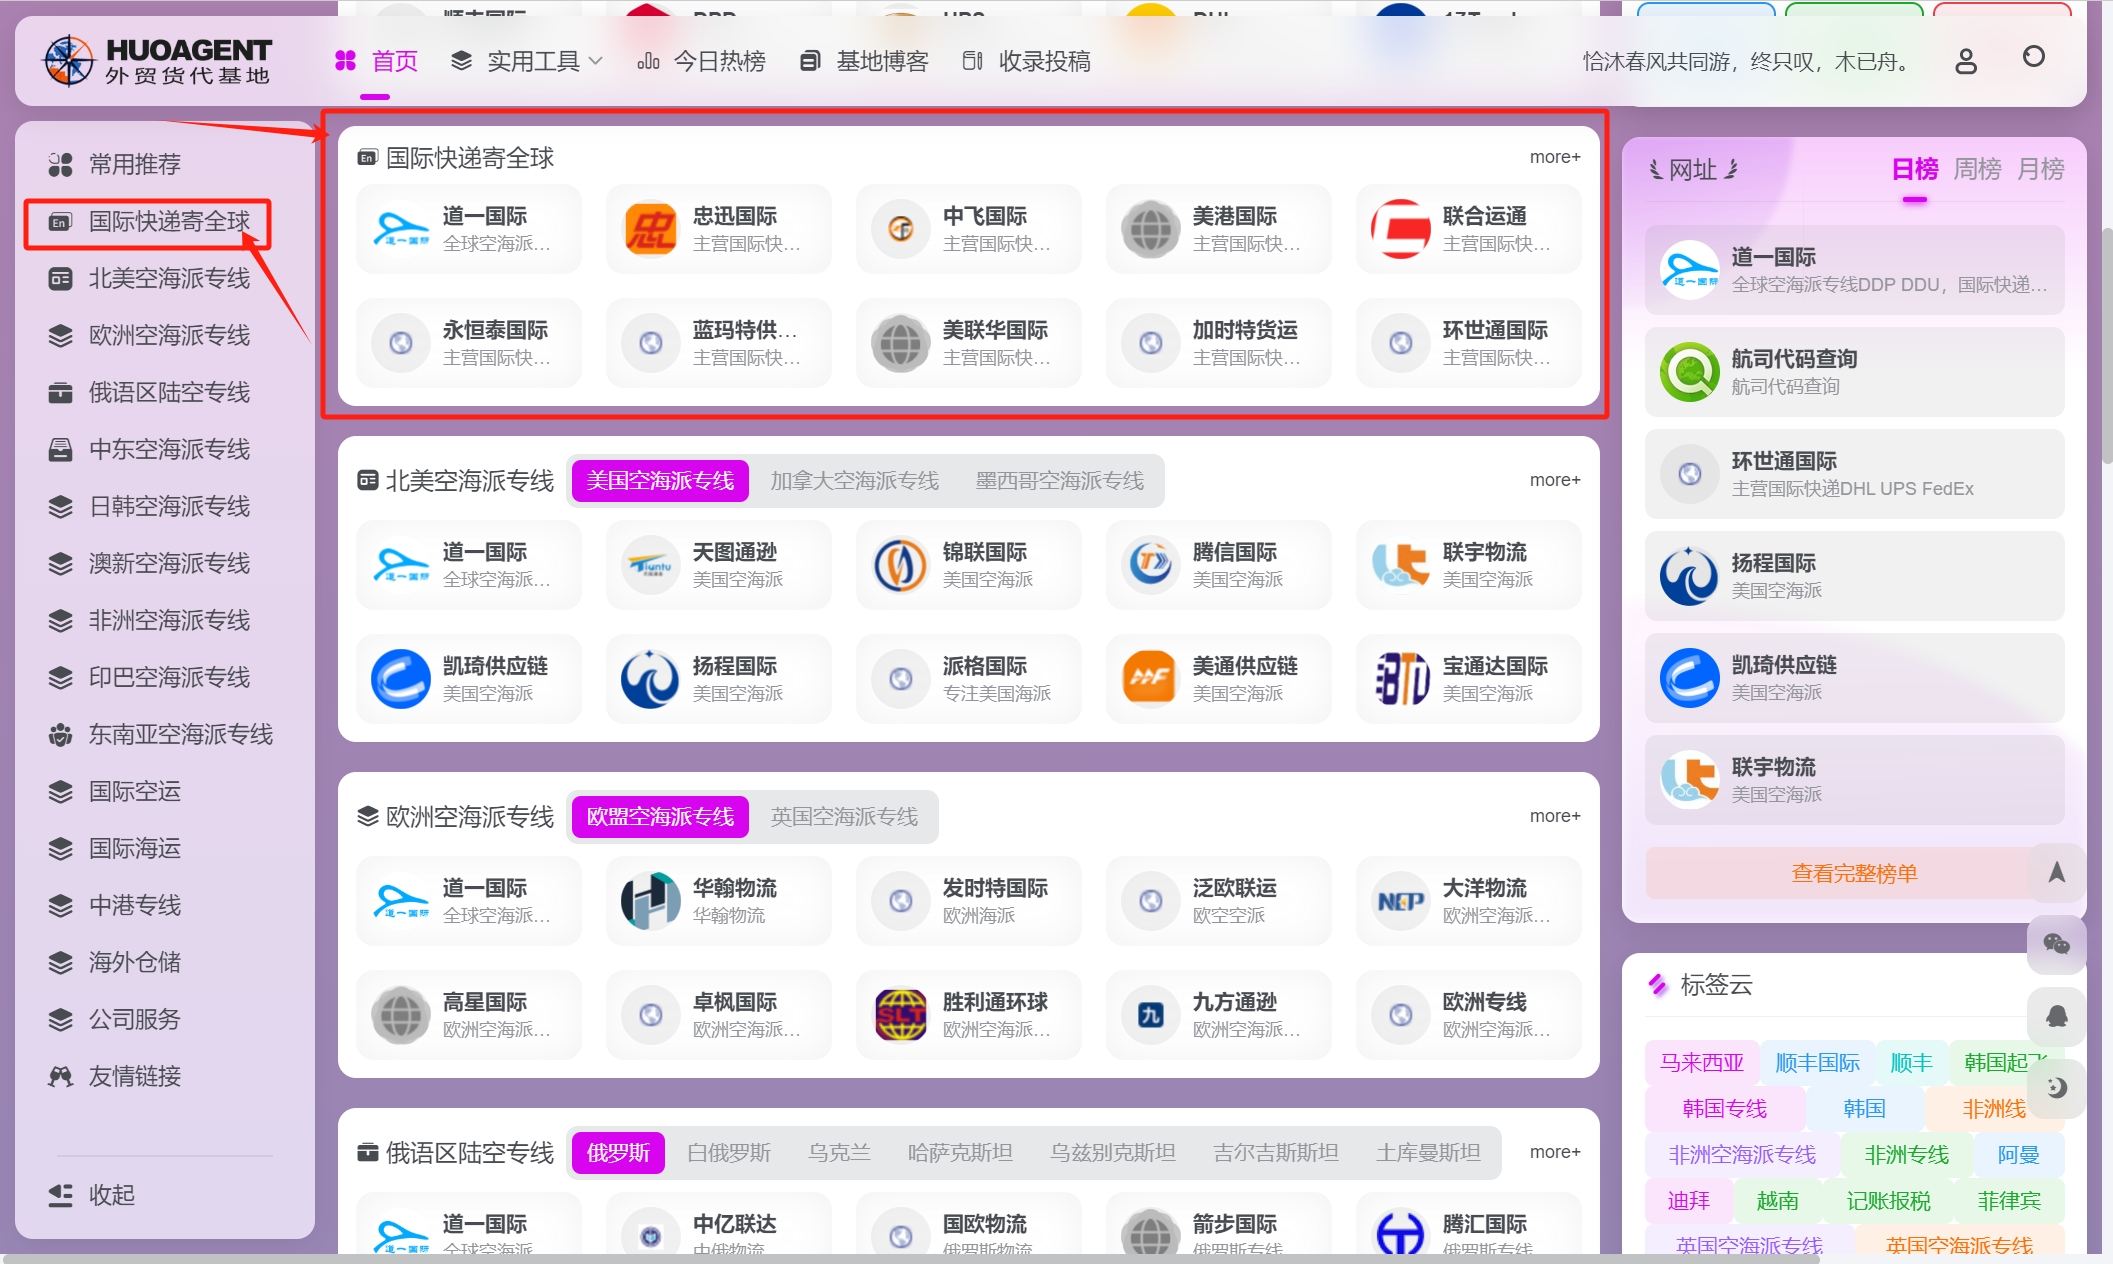Click the 九方通逊 logo icon
Viewport: 2113px width, 1264px height.
1151,1015
